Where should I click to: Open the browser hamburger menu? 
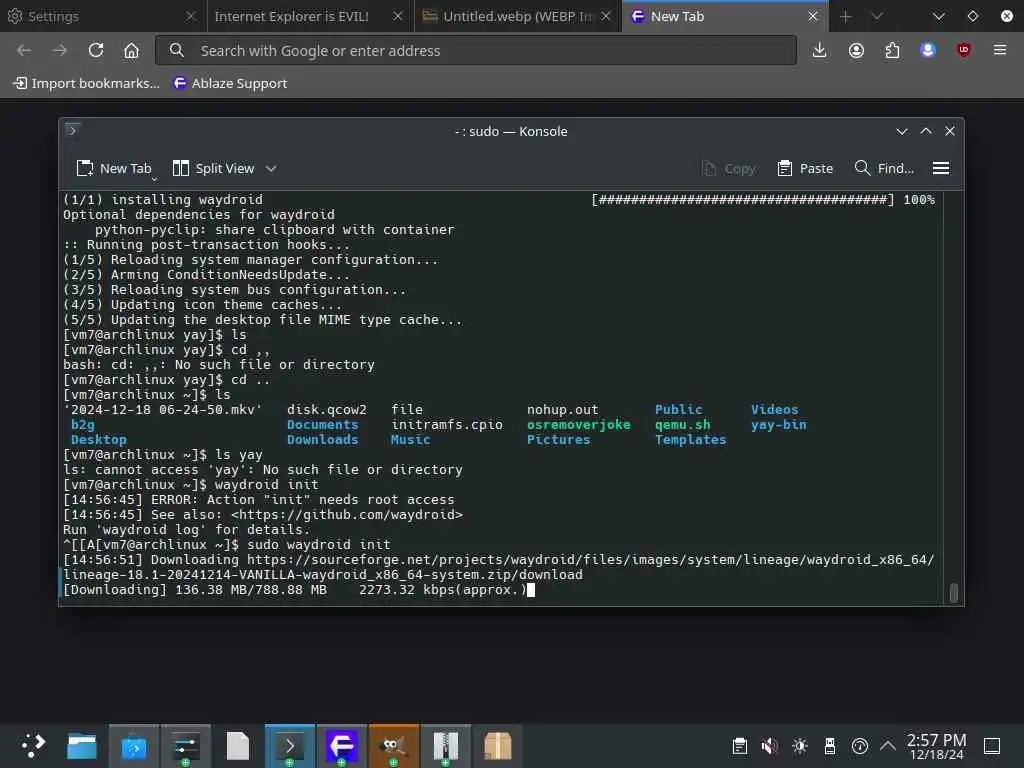(x=1000, y=50)
